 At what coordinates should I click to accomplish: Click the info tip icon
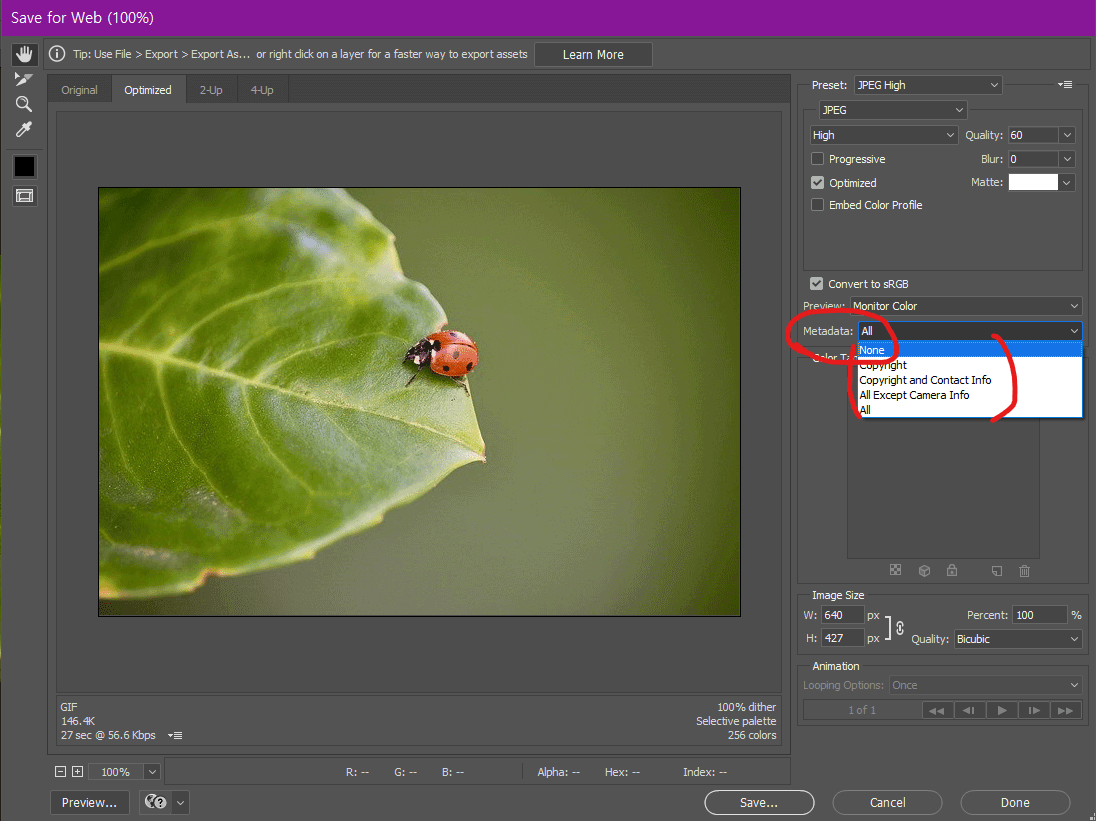tap(57, 54)
